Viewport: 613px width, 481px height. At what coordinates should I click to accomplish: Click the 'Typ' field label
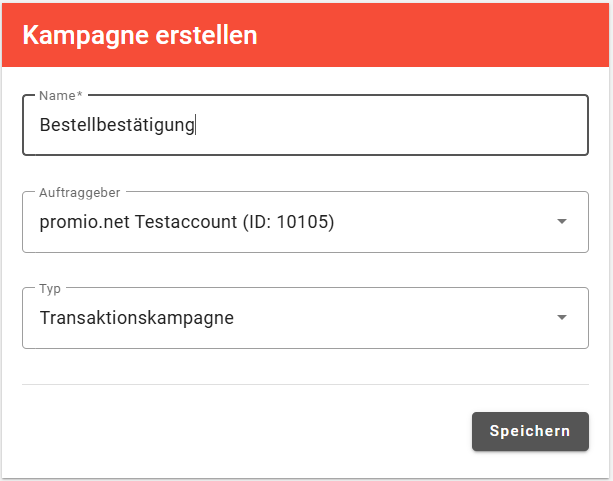click(50, 288)
